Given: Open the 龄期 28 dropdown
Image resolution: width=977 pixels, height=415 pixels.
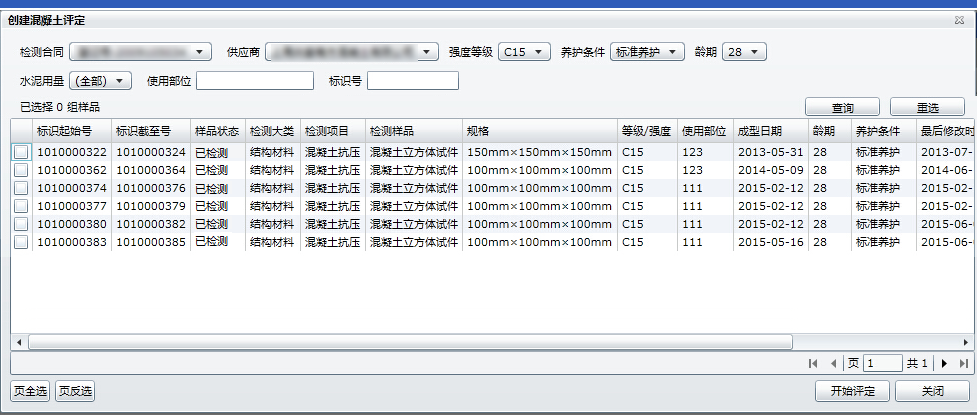Looking at the screenshot, I should click(744, 52).
